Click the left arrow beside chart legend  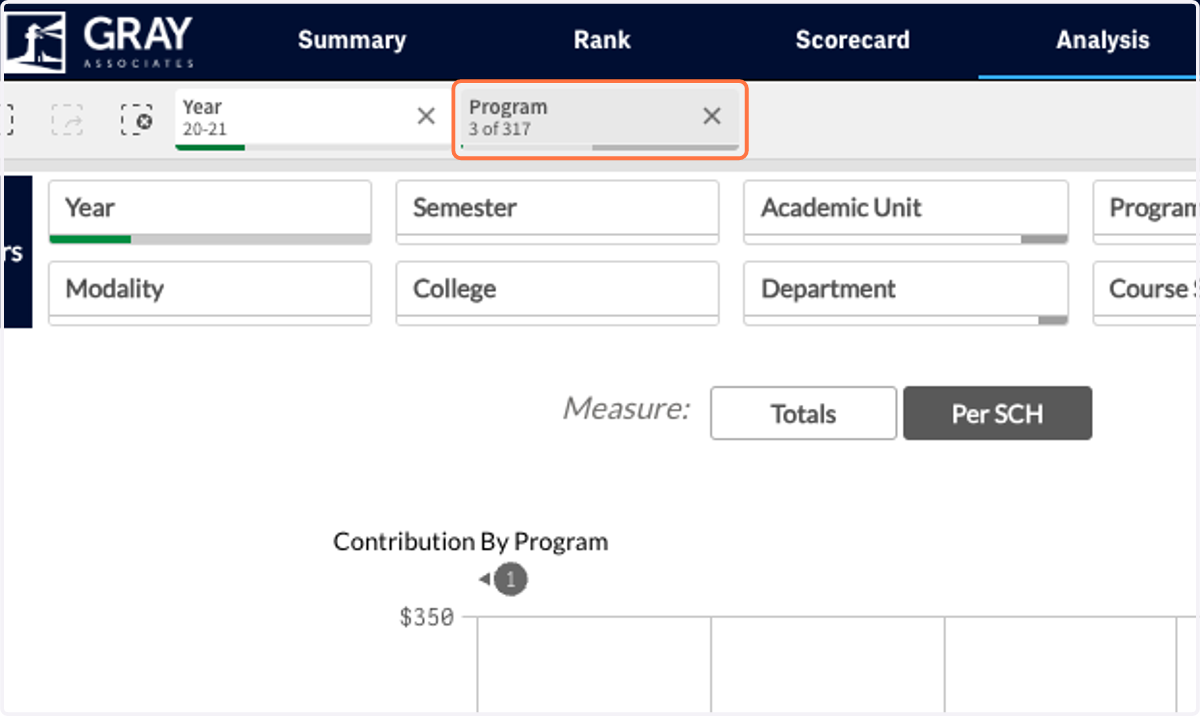[484, 579]
